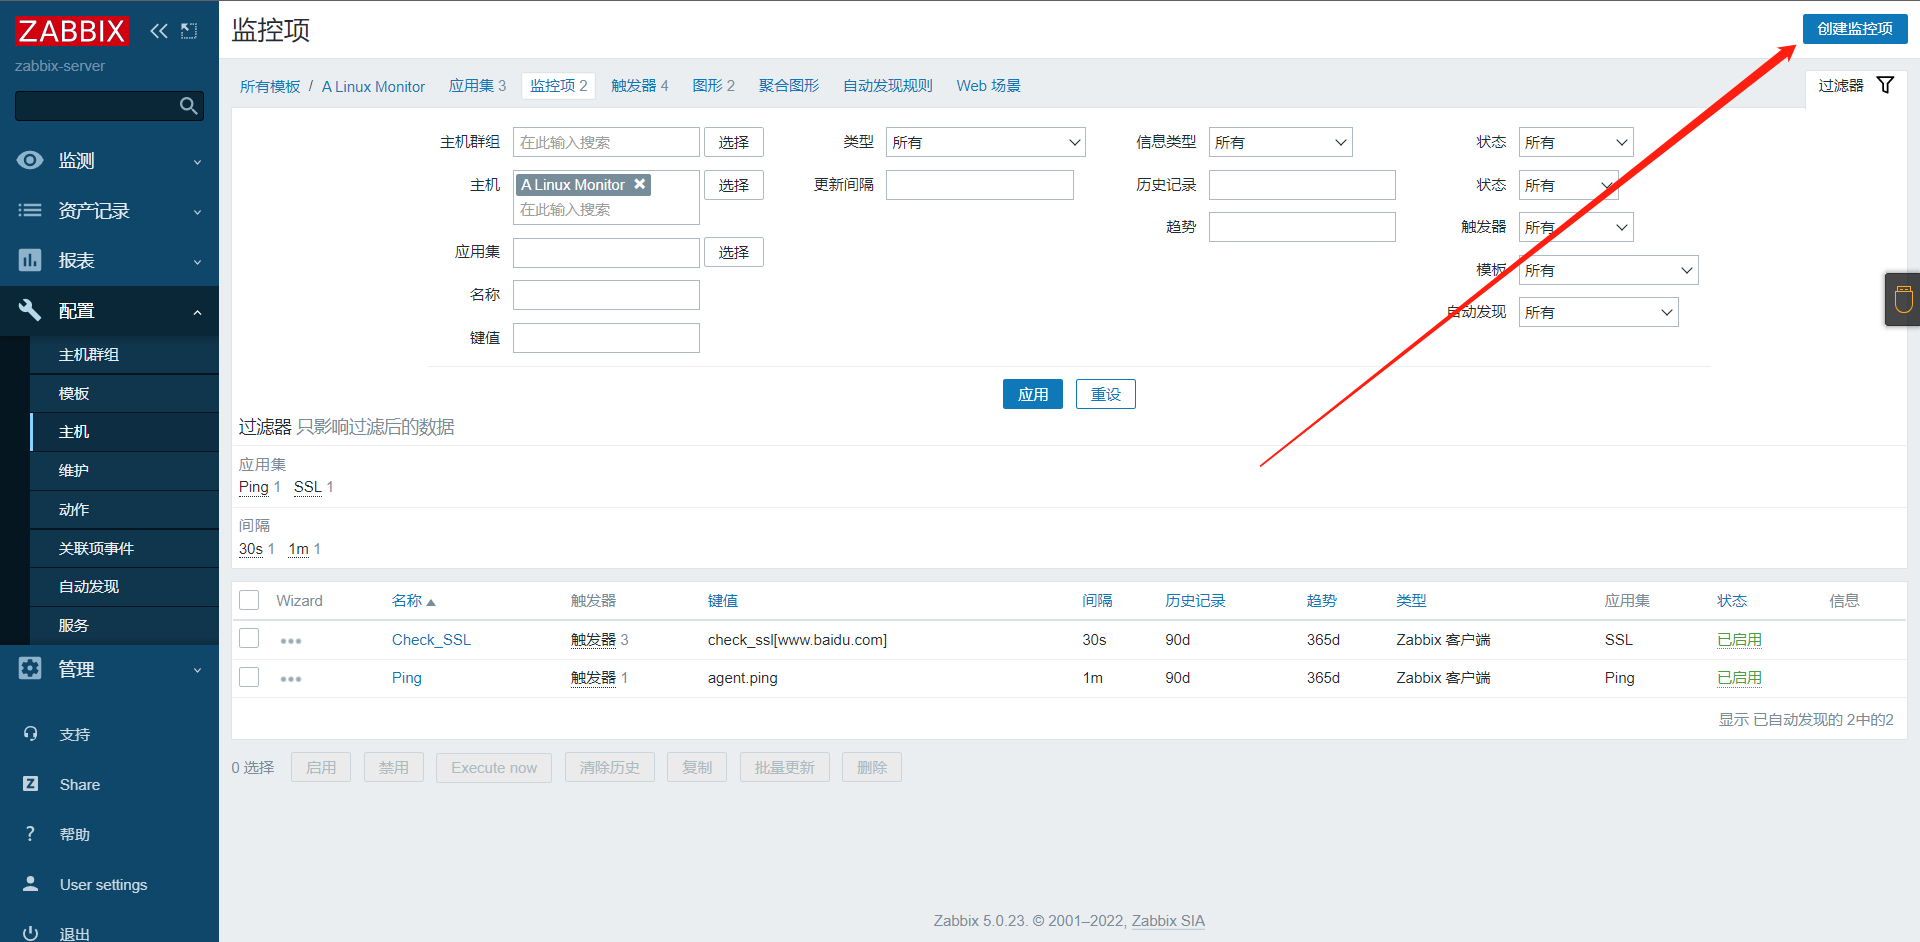Click the sidebar search magnifier icon

pyautogui.click(x=188, y=106)
